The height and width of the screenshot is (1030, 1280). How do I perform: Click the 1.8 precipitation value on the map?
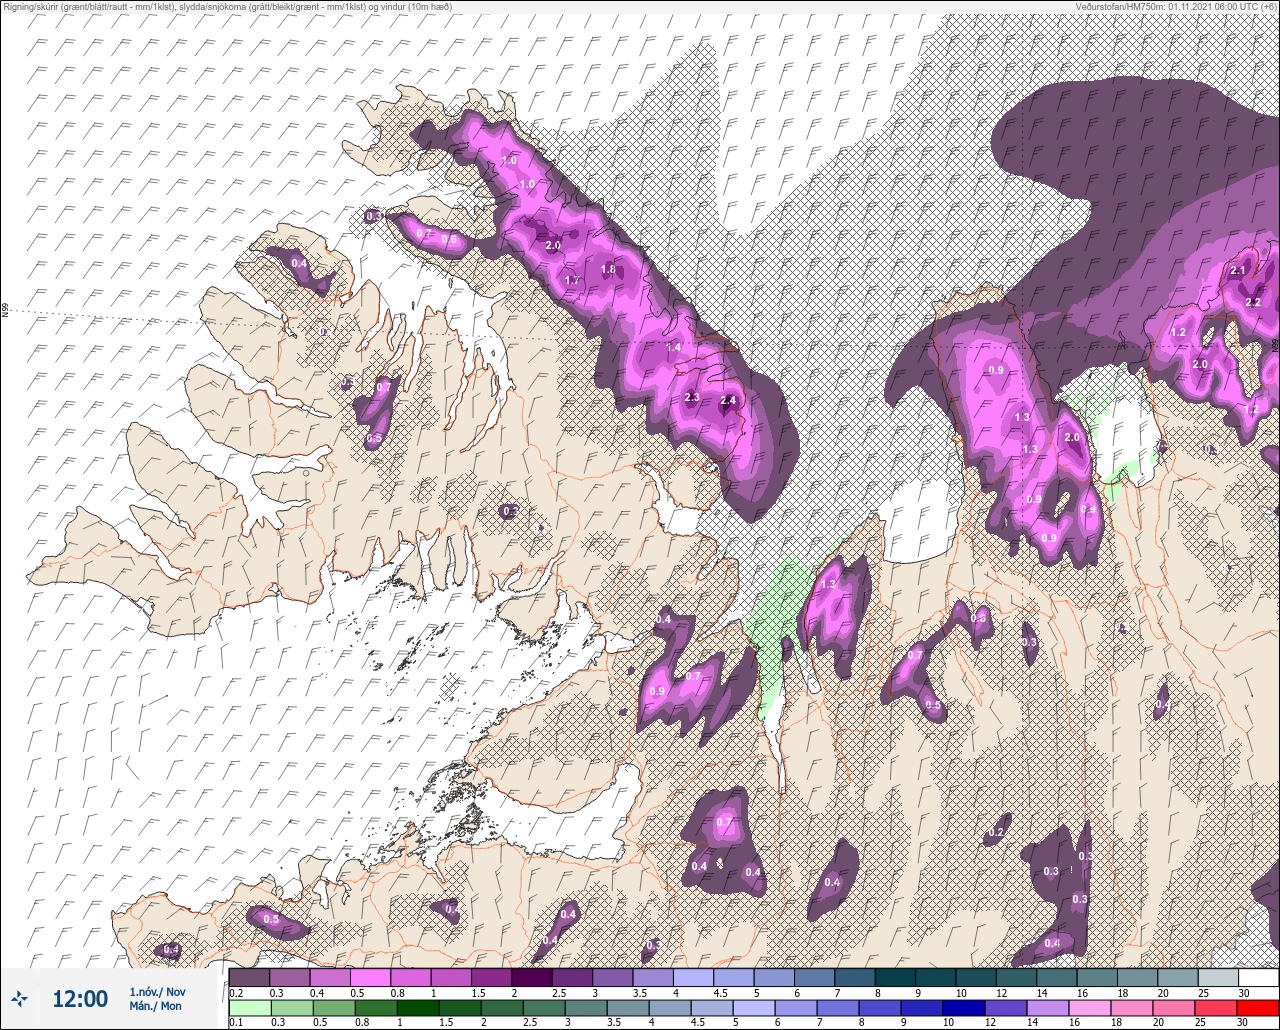pyautogui.click(x=608, y=270)
